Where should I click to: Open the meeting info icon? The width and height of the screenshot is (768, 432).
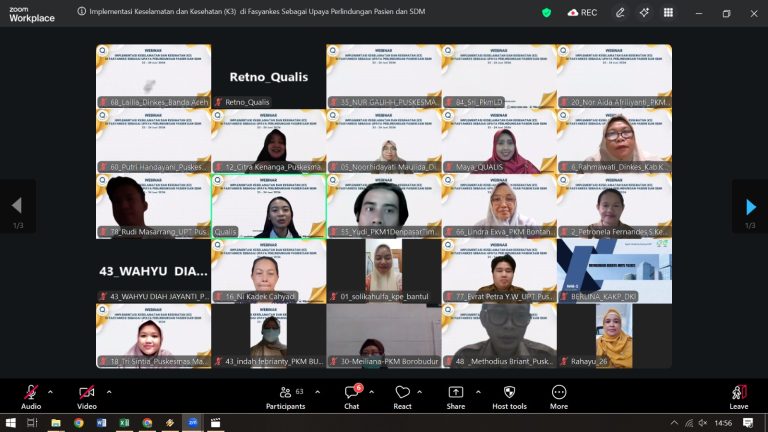tap(82, 11)
